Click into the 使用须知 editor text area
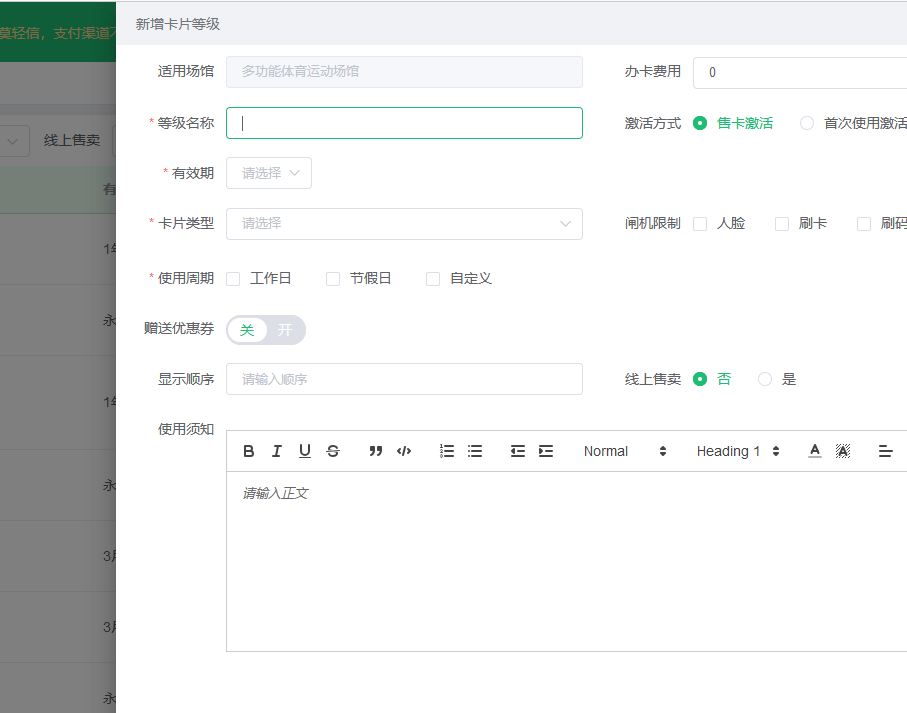Screen dimensions: 907x713 [565, 560]
